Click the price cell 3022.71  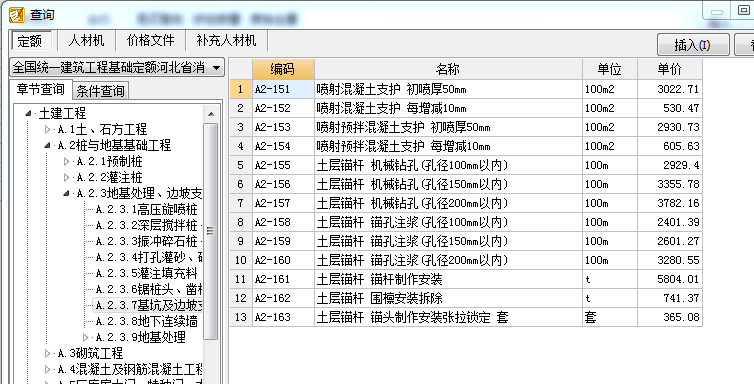[x=669, y=89]
